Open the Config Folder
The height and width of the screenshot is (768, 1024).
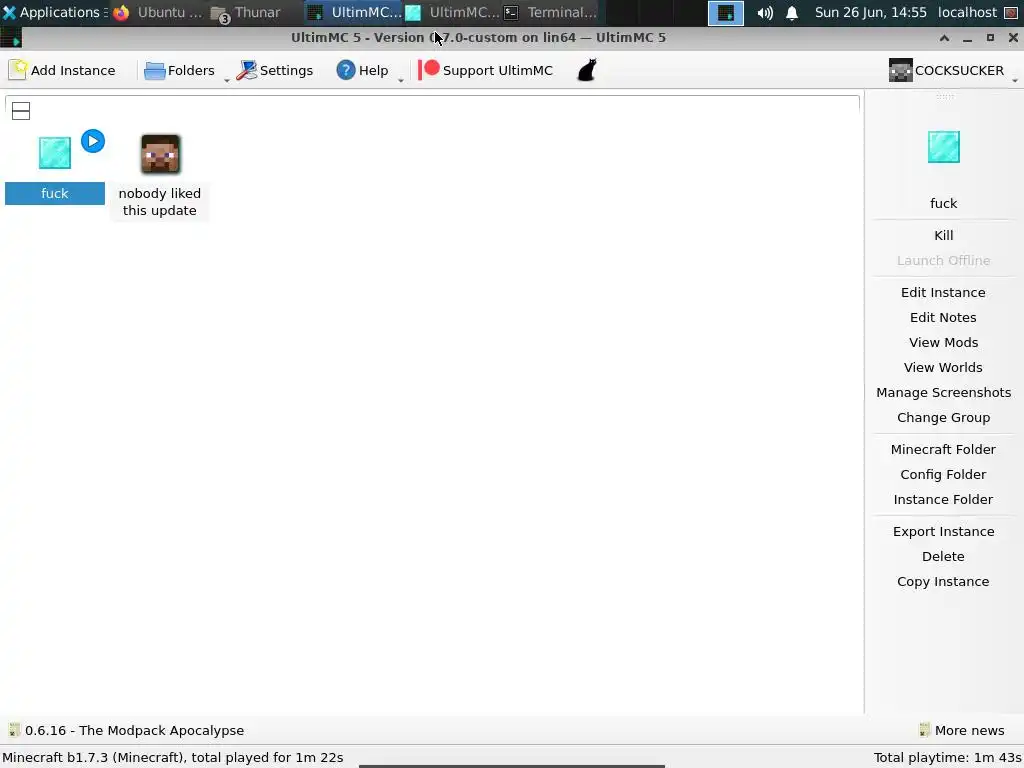[x=944, y=474]
